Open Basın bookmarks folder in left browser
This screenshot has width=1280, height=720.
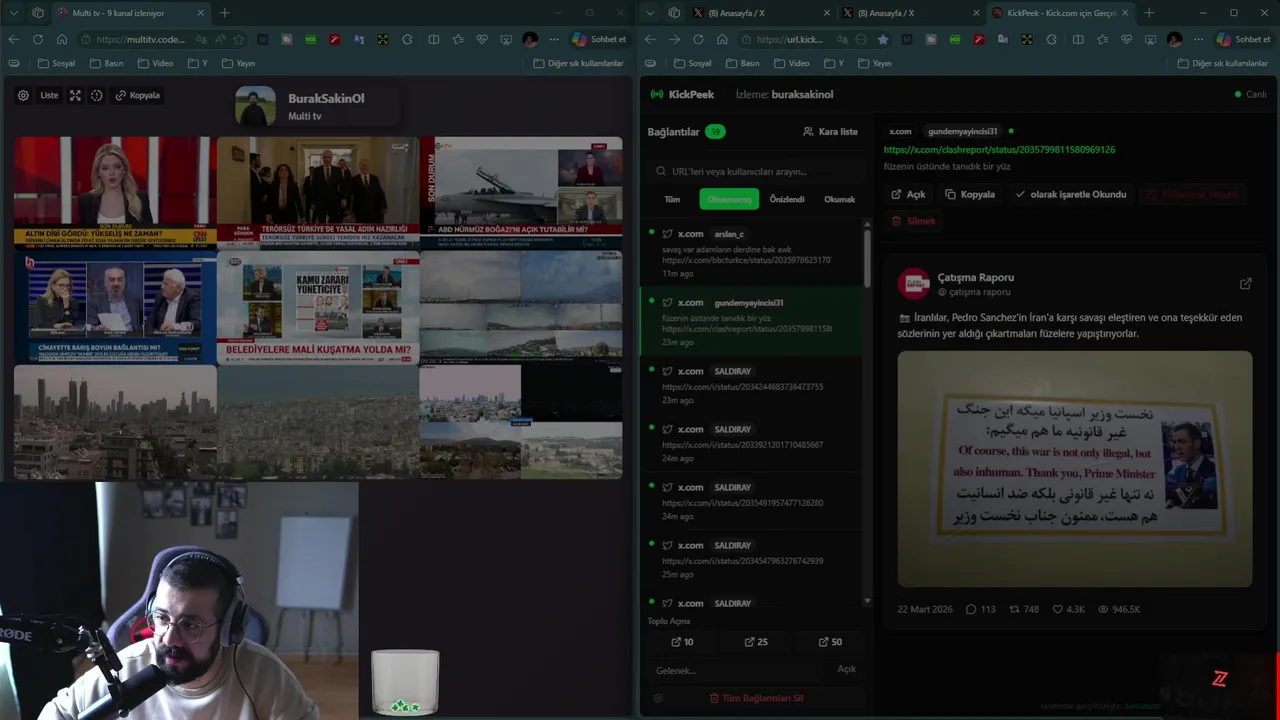(107, 63)
